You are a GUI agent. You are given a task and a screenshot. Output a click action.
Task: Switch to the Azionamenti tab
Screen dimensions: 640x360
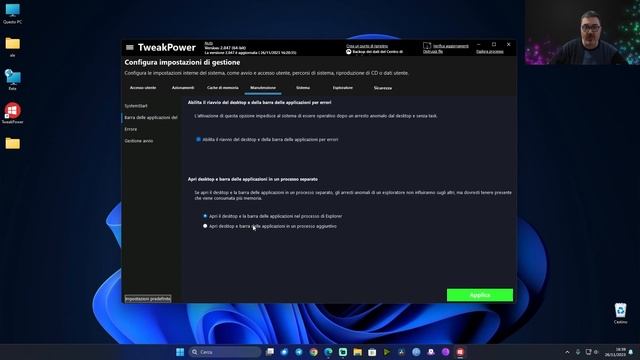click(183, 88)
